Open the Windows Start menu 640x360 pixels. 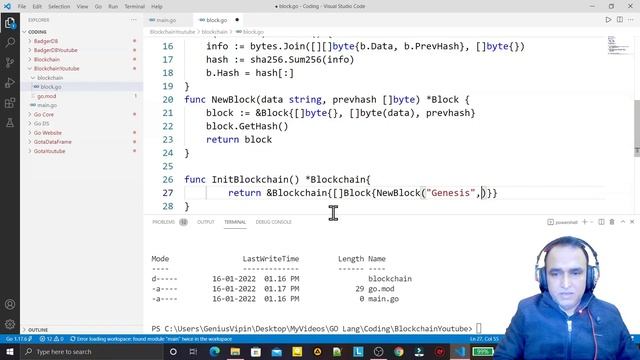10,351
